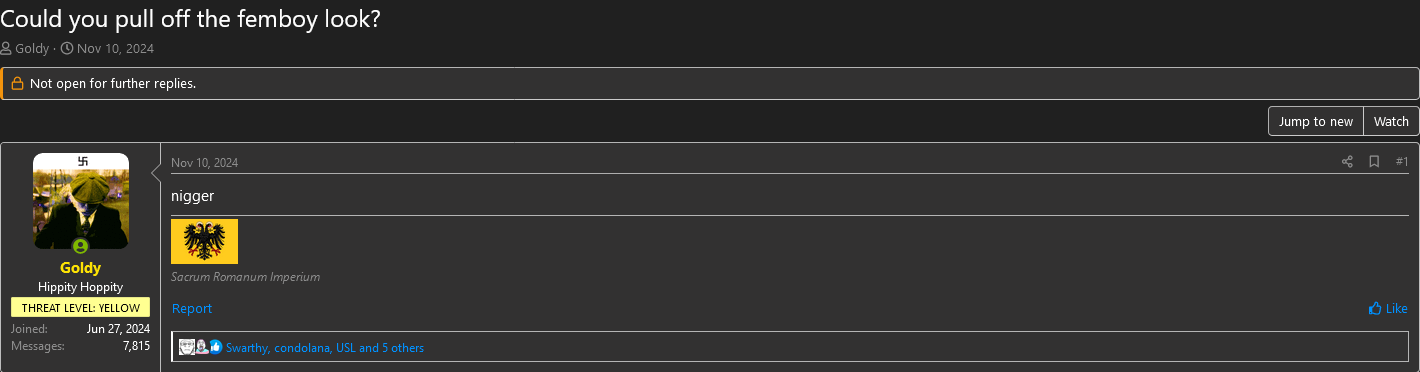
Task: Click the Jump to new button
Action: tap(1316, 121)
